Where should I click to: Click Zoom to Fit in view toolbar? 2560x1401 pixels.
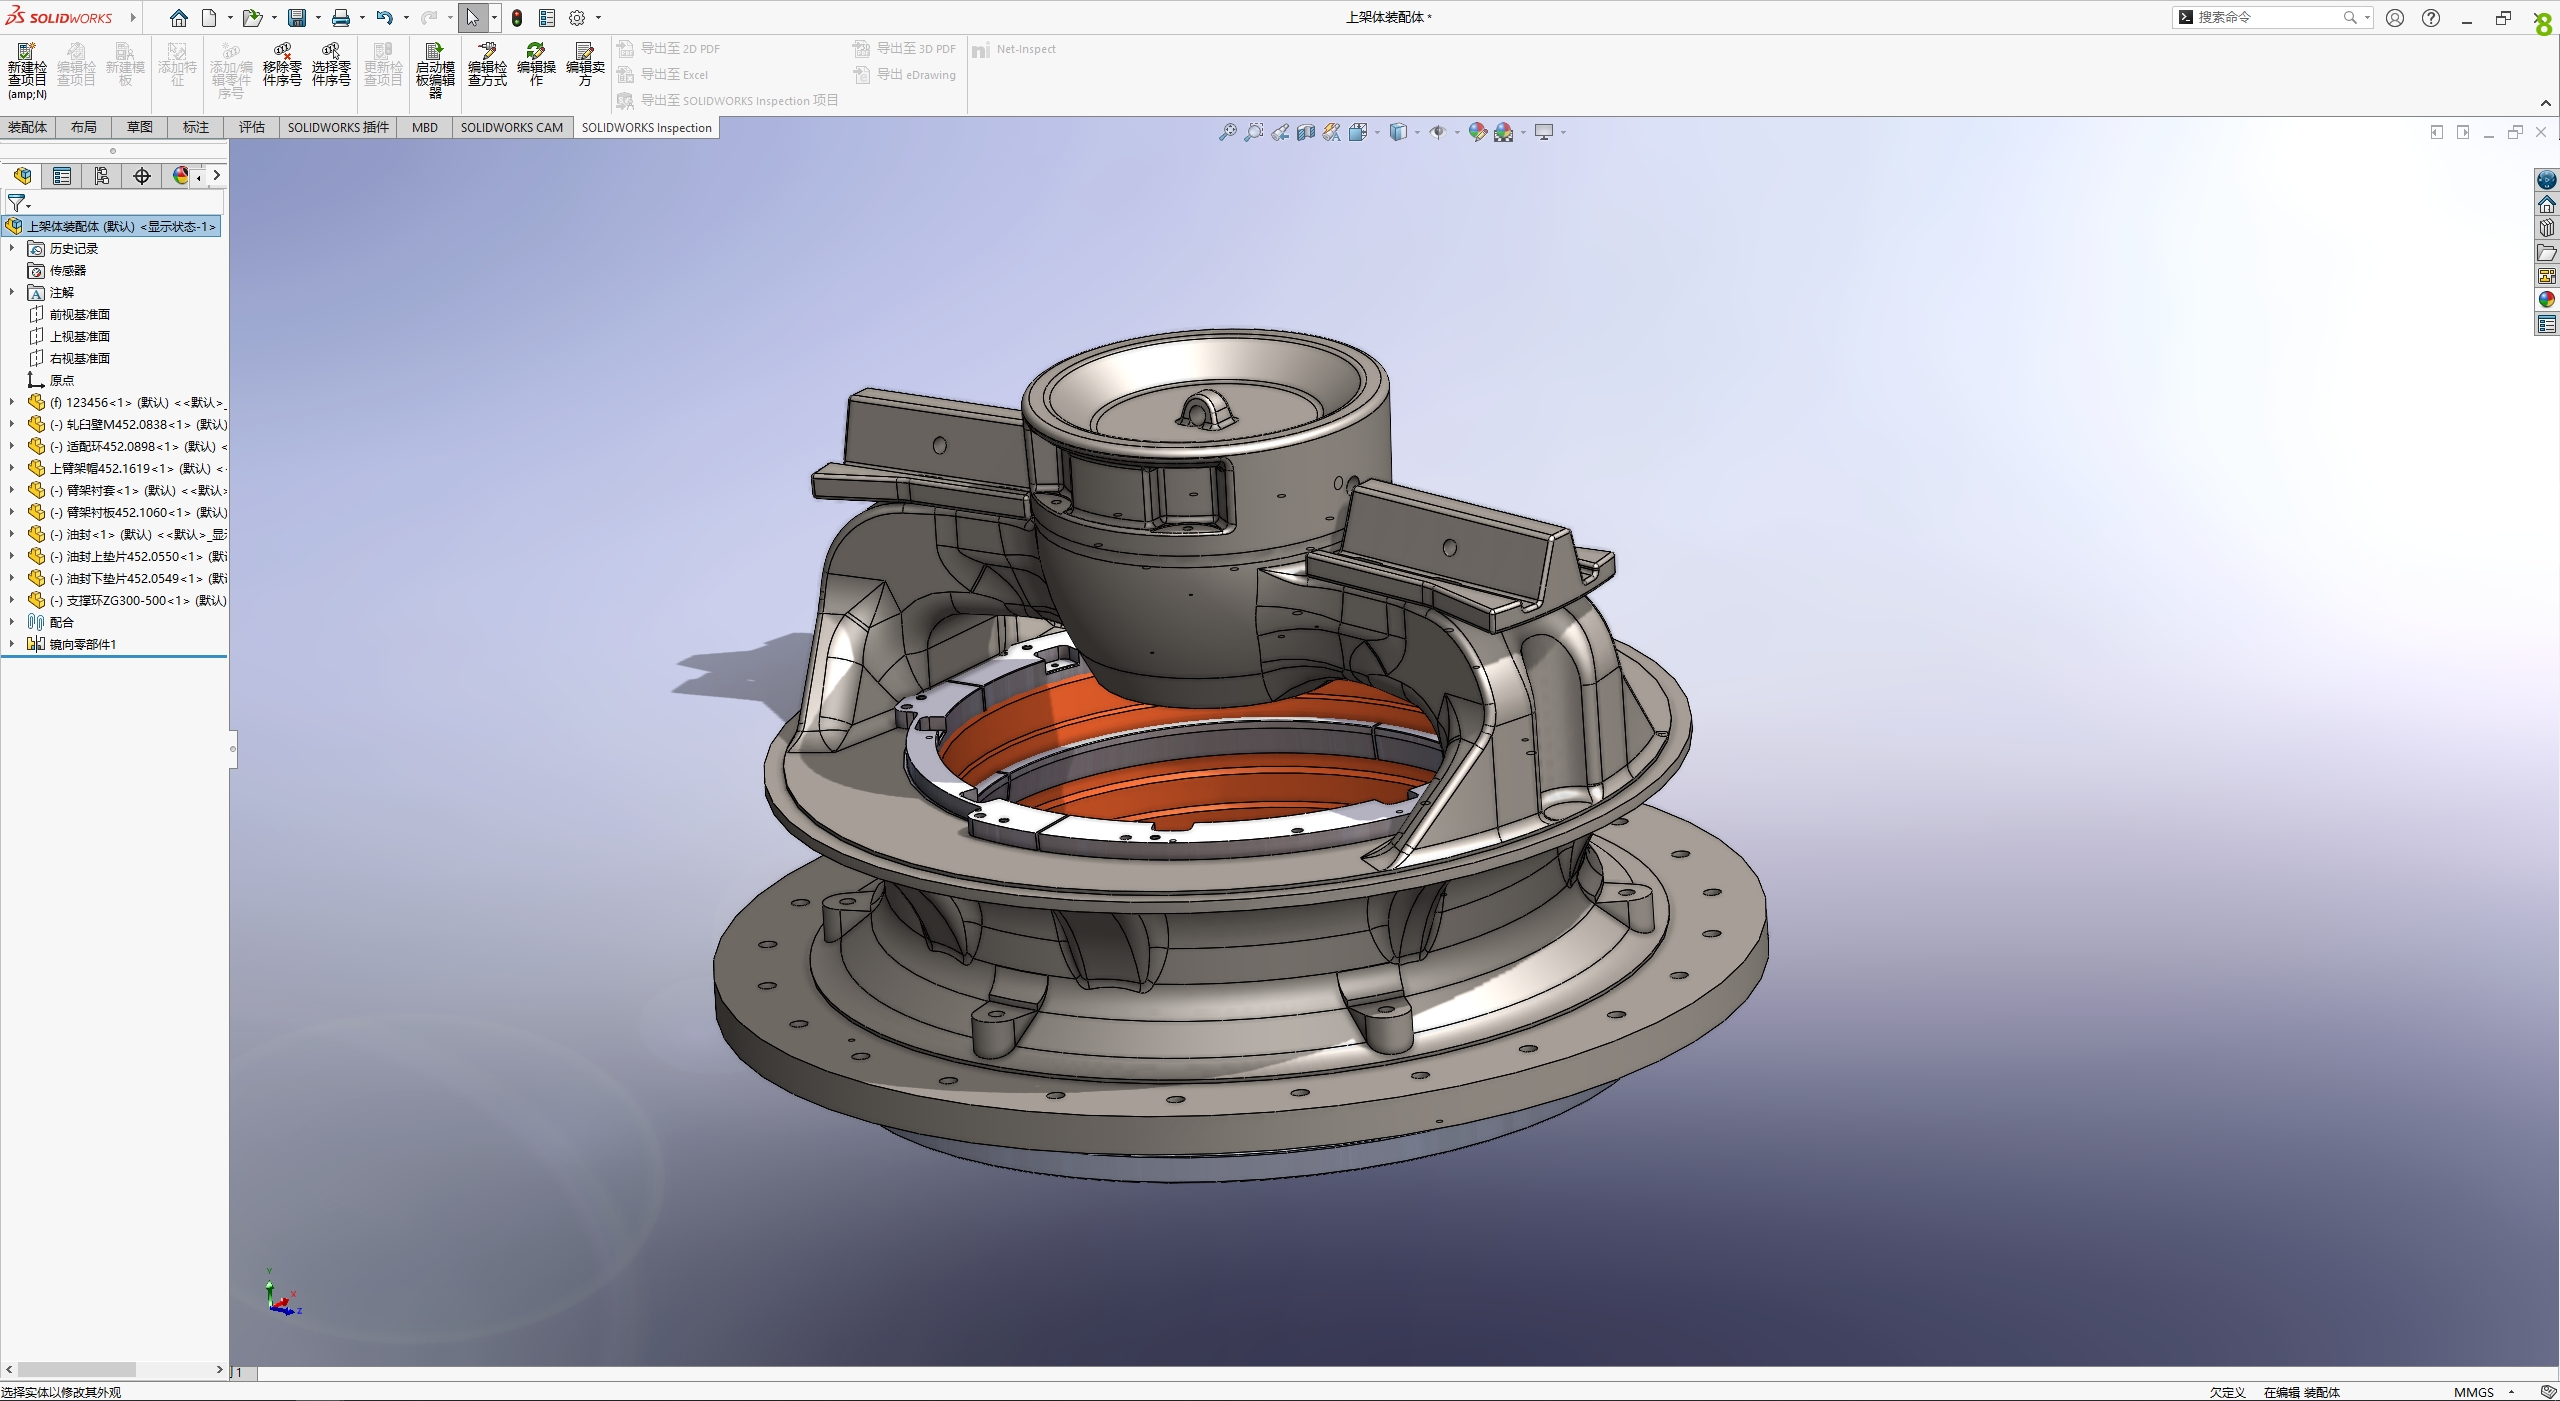point(1227,132)
